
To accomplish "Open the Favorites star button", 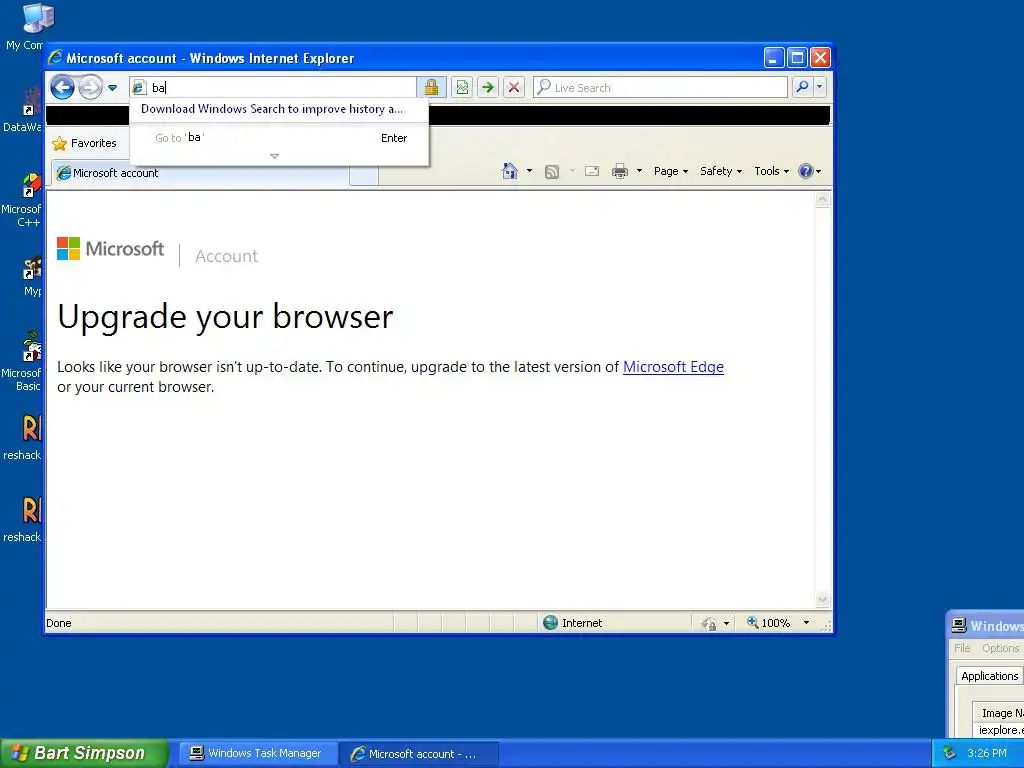I will (84, 143).
